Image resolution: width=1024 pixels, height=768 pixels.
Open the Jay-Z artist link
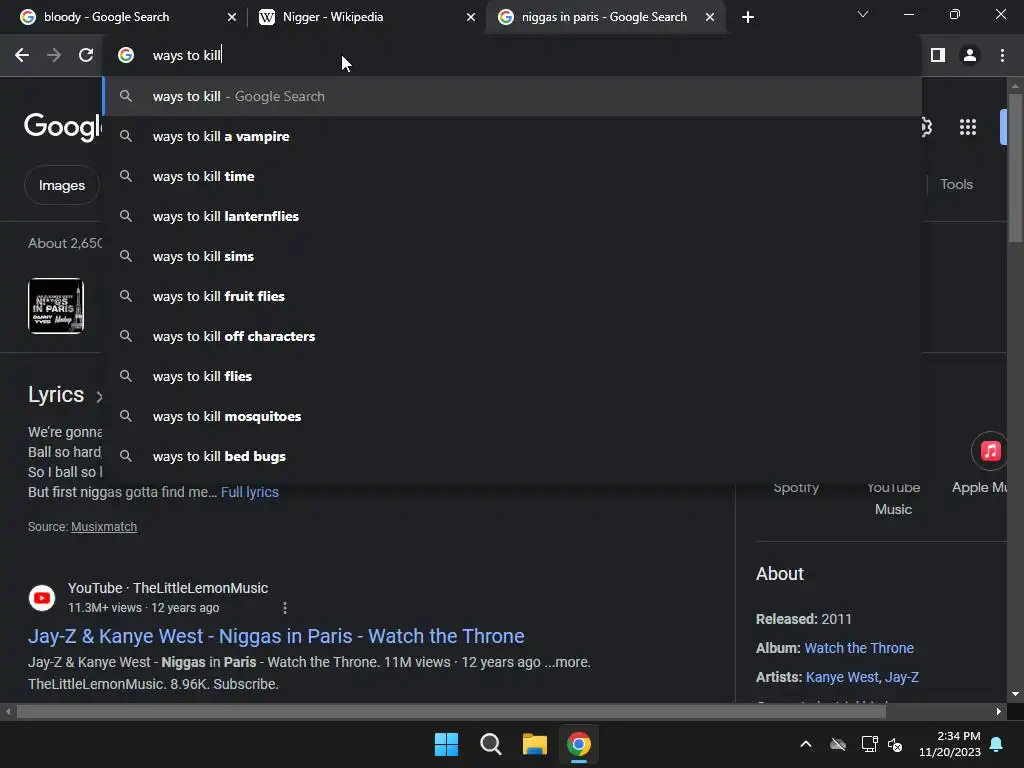[x=901, y=677]
